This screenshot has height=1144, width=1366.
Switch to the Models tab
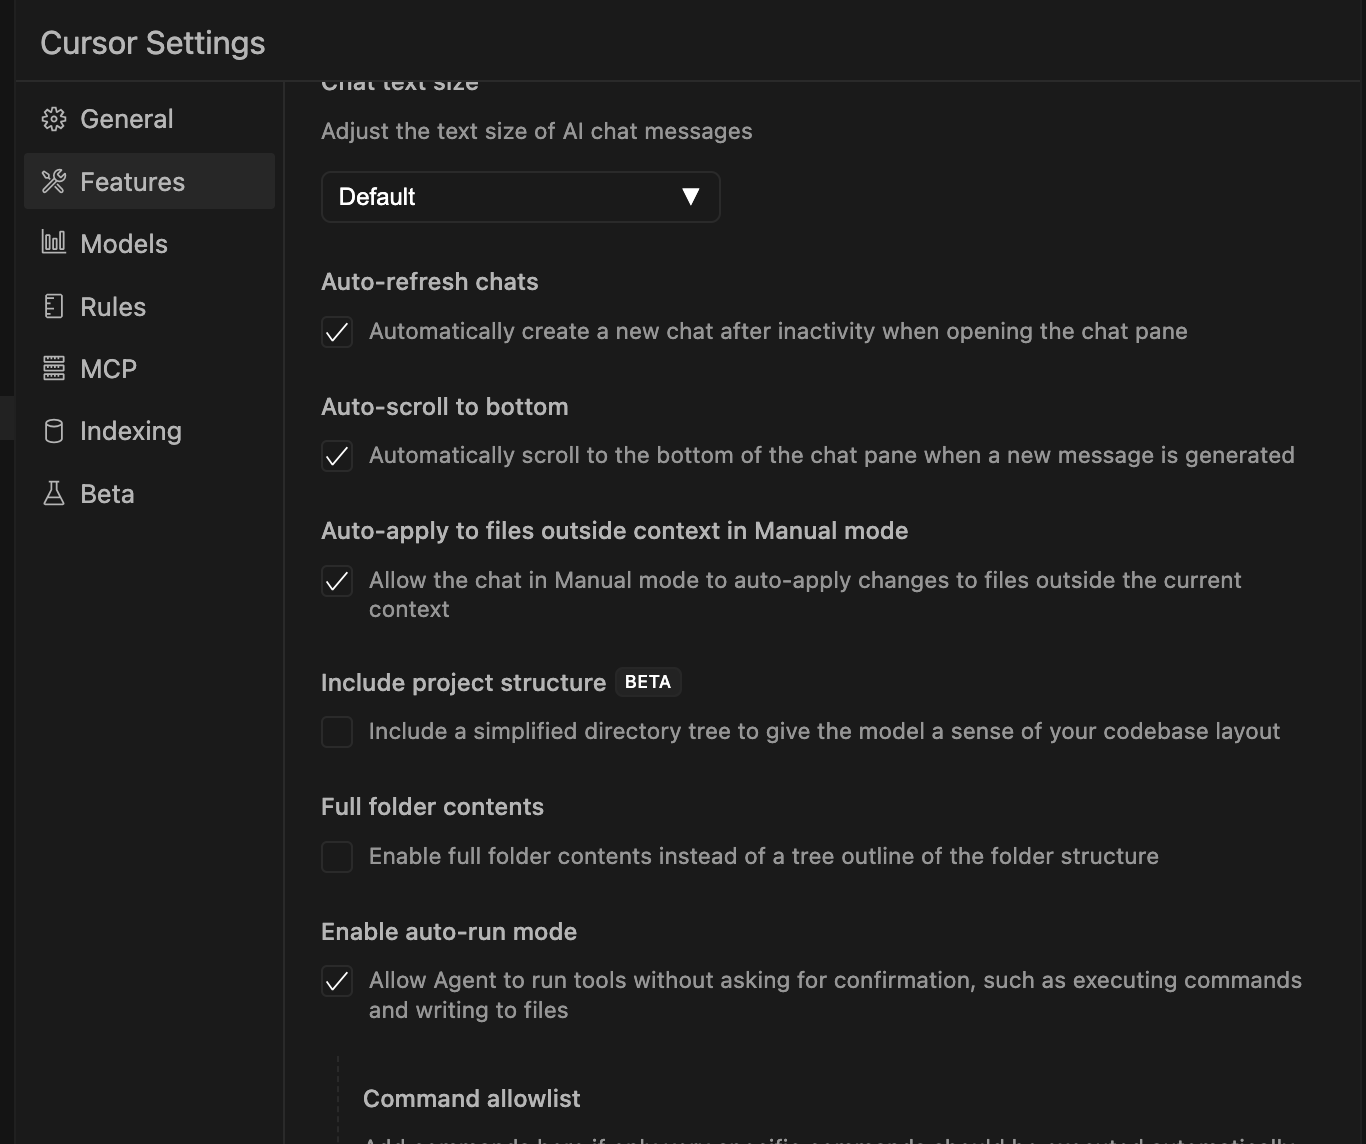149,244
